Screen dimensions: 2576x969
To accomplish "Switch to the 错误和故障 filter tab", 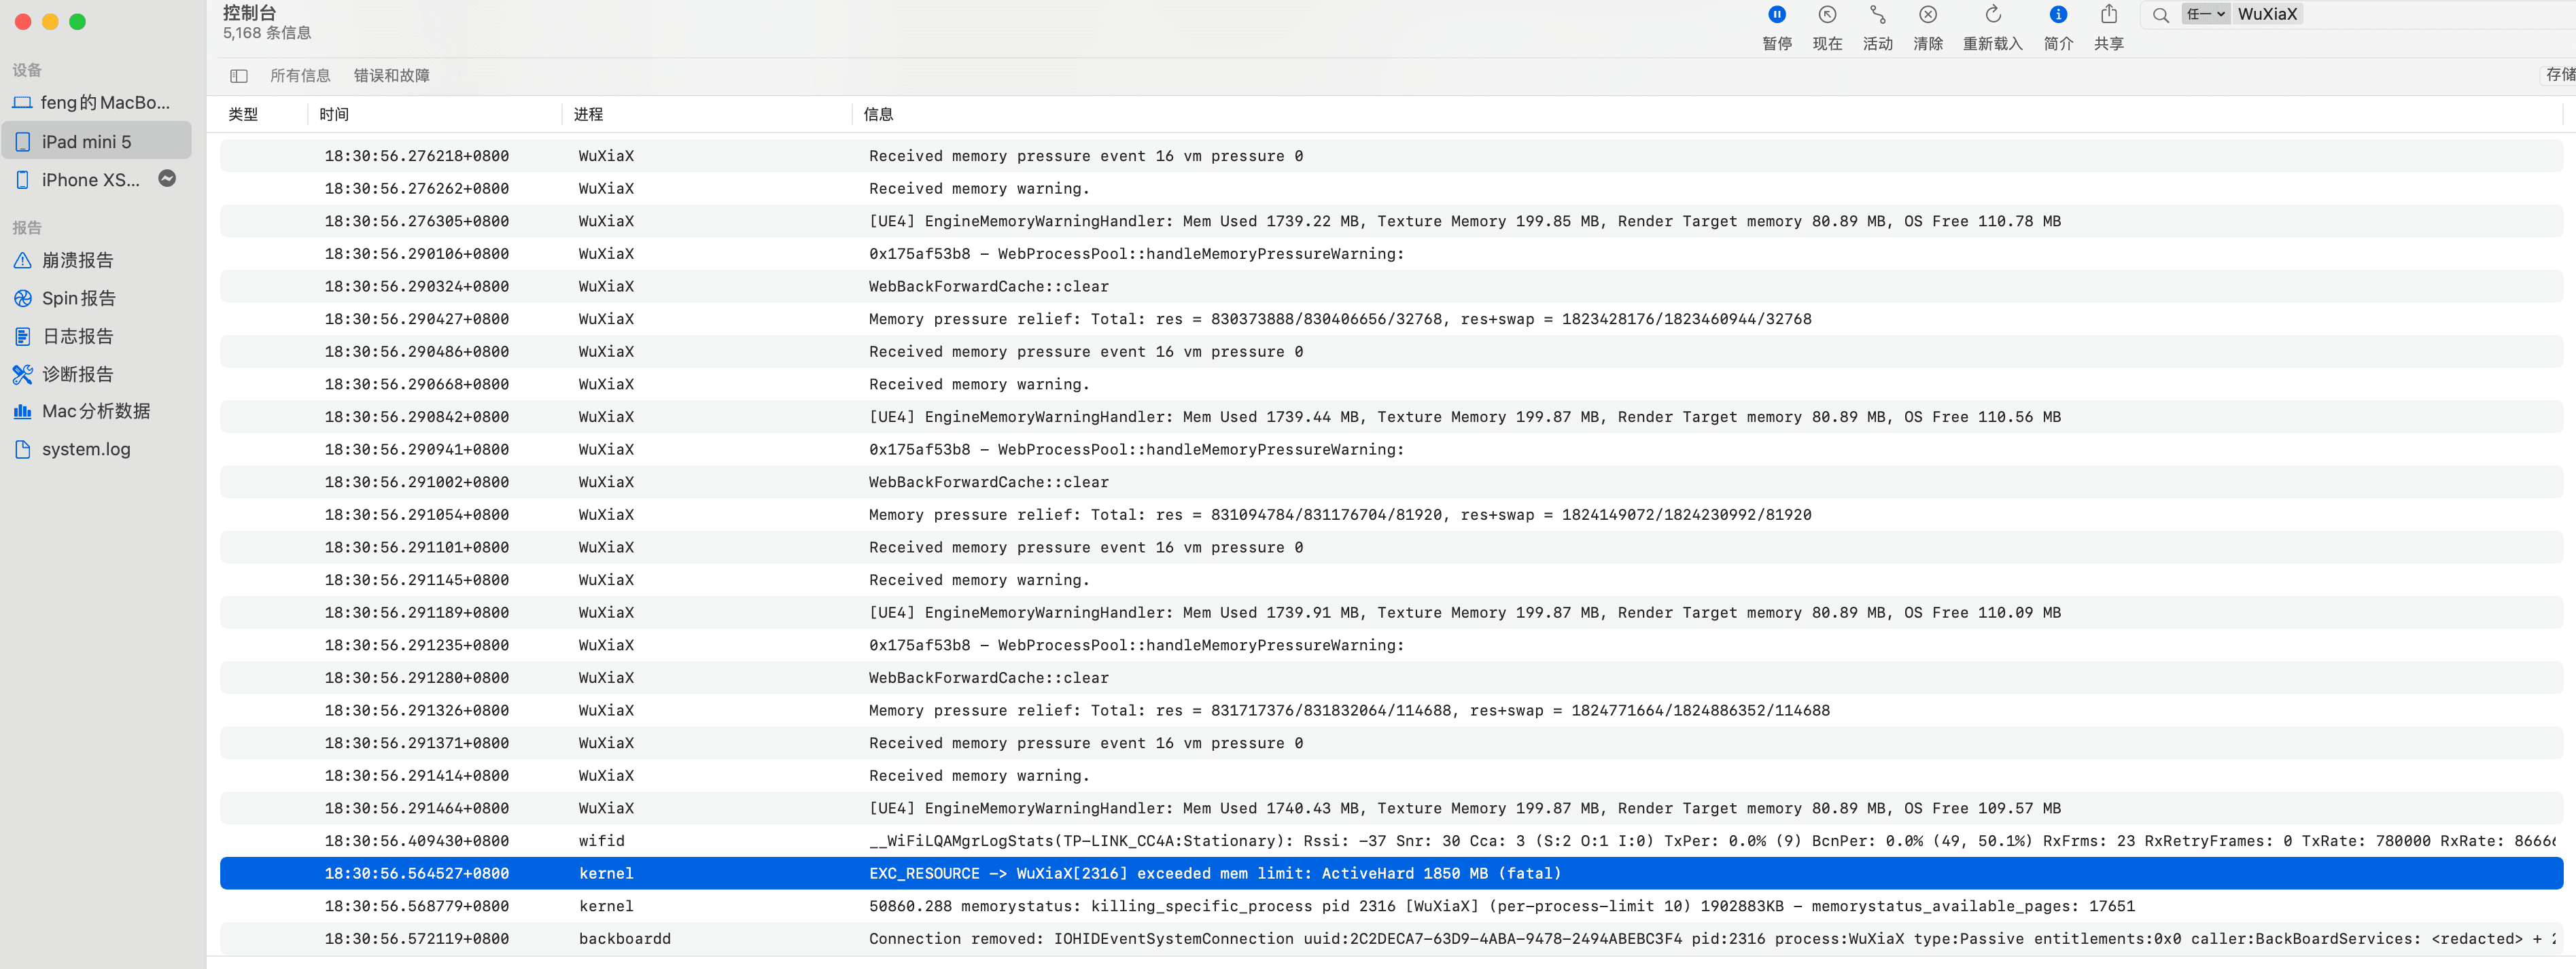I will [x=391, y=76].
